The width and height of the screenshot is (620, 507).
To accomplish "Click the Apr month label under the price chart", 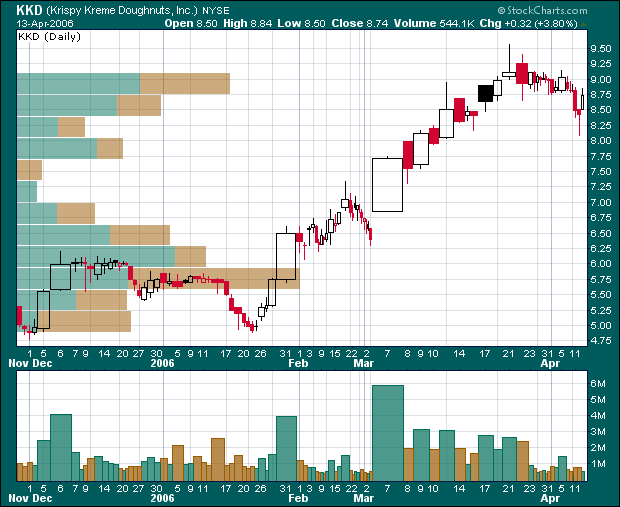I will tap(550, 363).
